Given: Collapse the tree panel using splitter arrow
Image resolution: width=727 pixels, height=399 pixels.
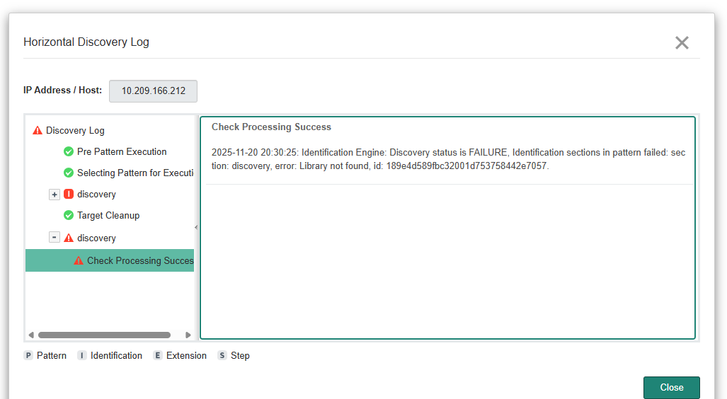Looking at the screenshot, I should click(x=196, y=227).
